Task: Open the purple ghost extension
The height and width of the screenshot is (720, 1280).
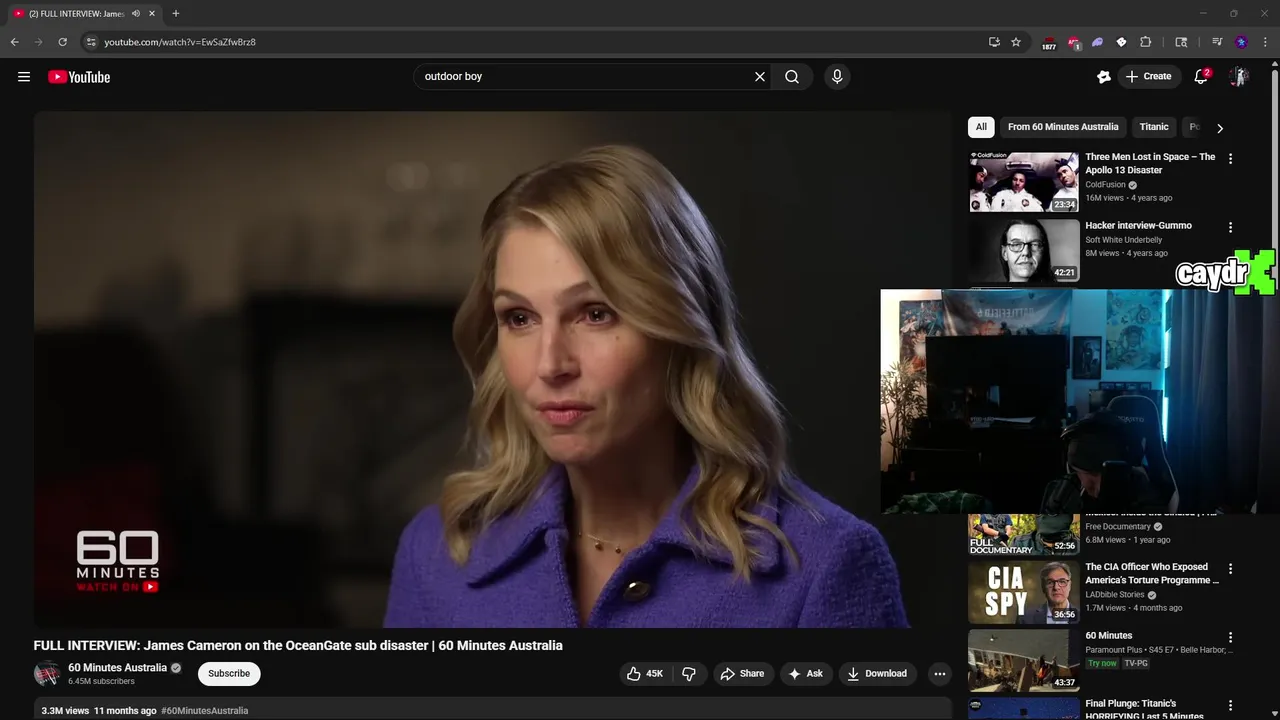Action: [1097, 42]
